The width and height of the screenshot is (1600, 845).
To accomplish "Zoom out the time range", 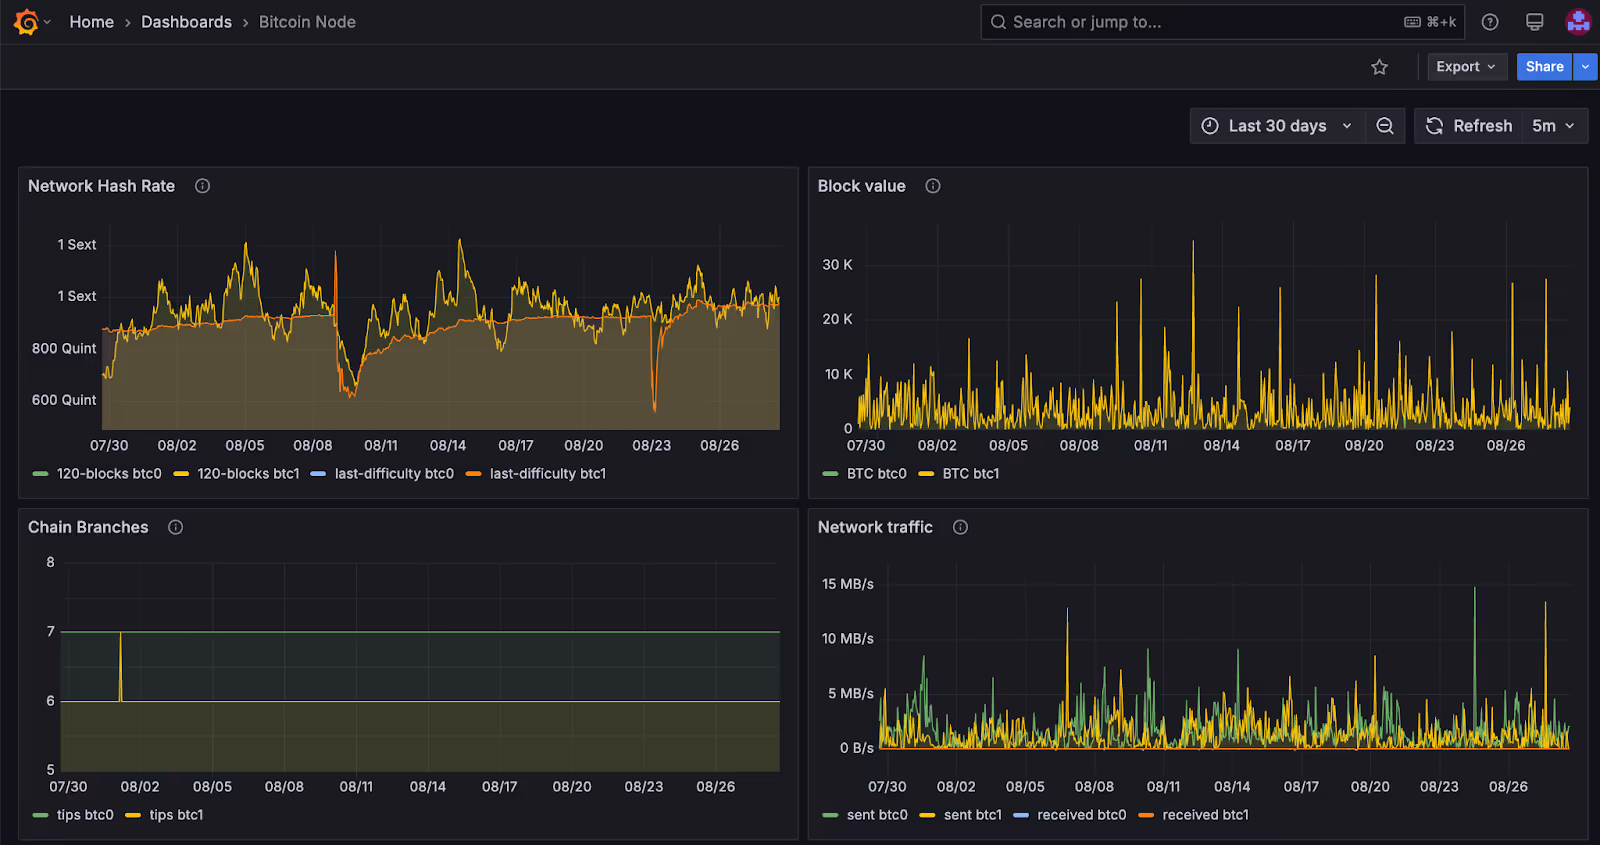I will click(1385, 126).
